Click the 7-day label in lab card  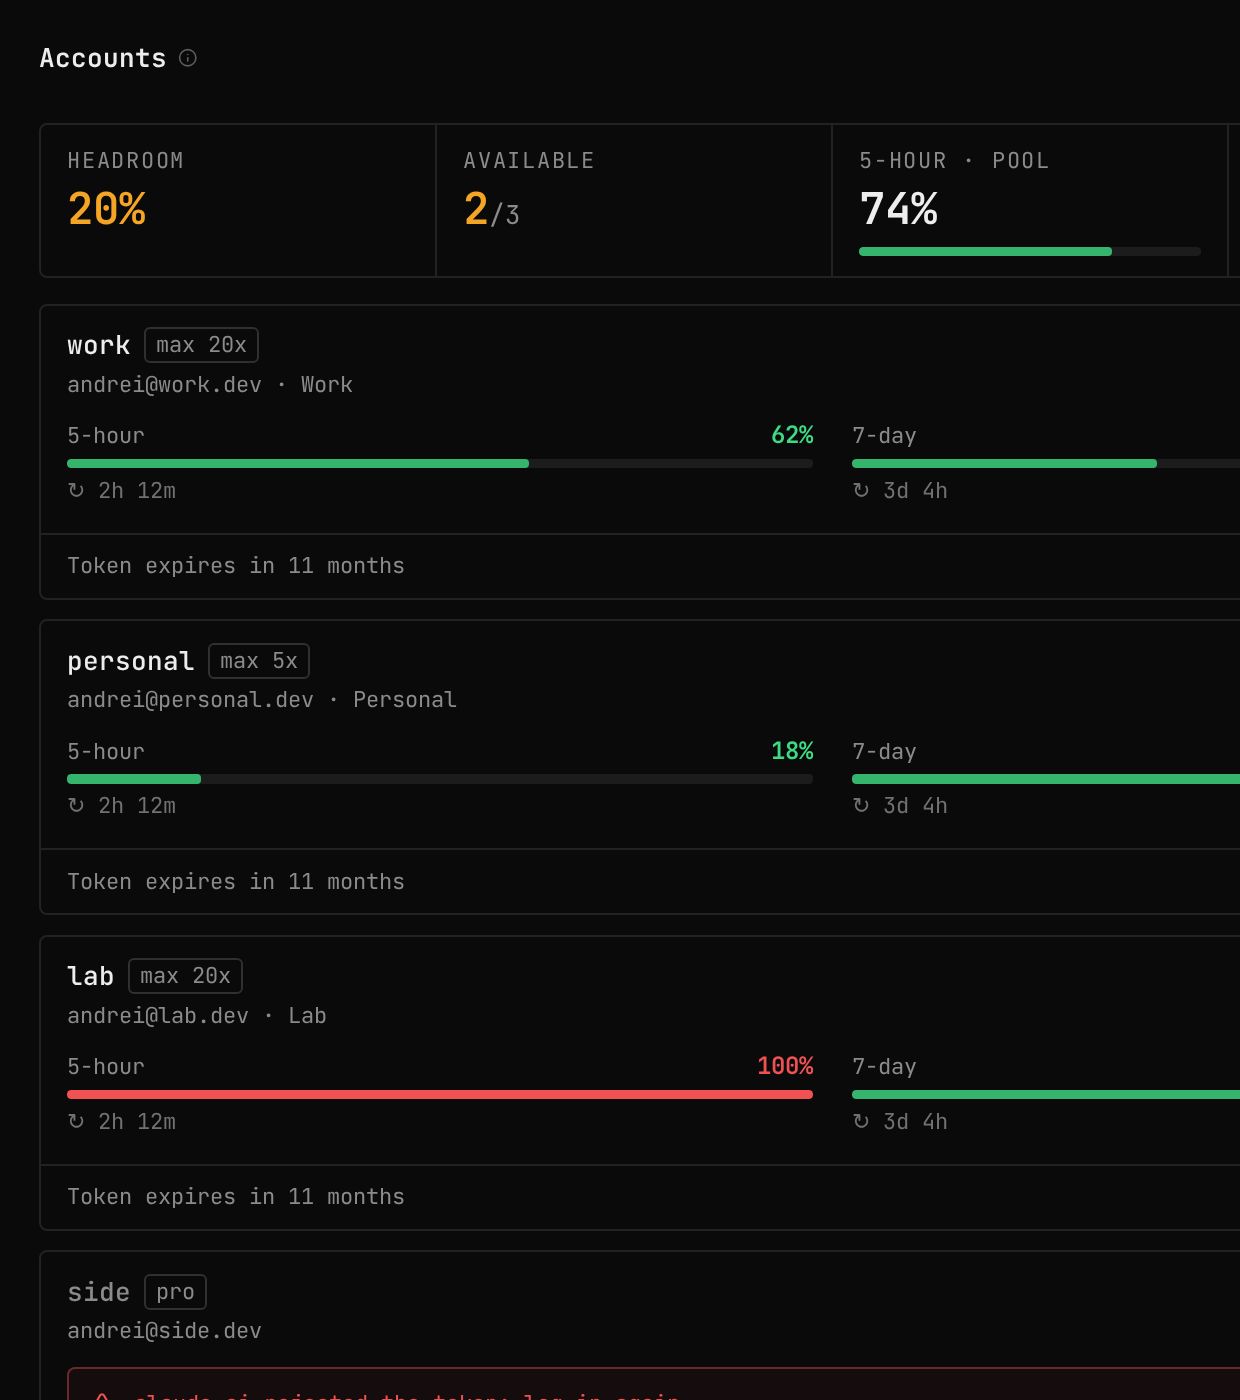point(884,1067)
